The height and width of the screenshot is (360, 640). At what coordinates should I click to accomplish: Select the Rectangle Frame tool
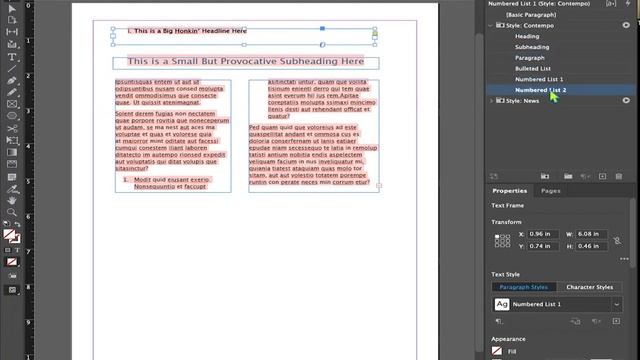coord(12,104)
